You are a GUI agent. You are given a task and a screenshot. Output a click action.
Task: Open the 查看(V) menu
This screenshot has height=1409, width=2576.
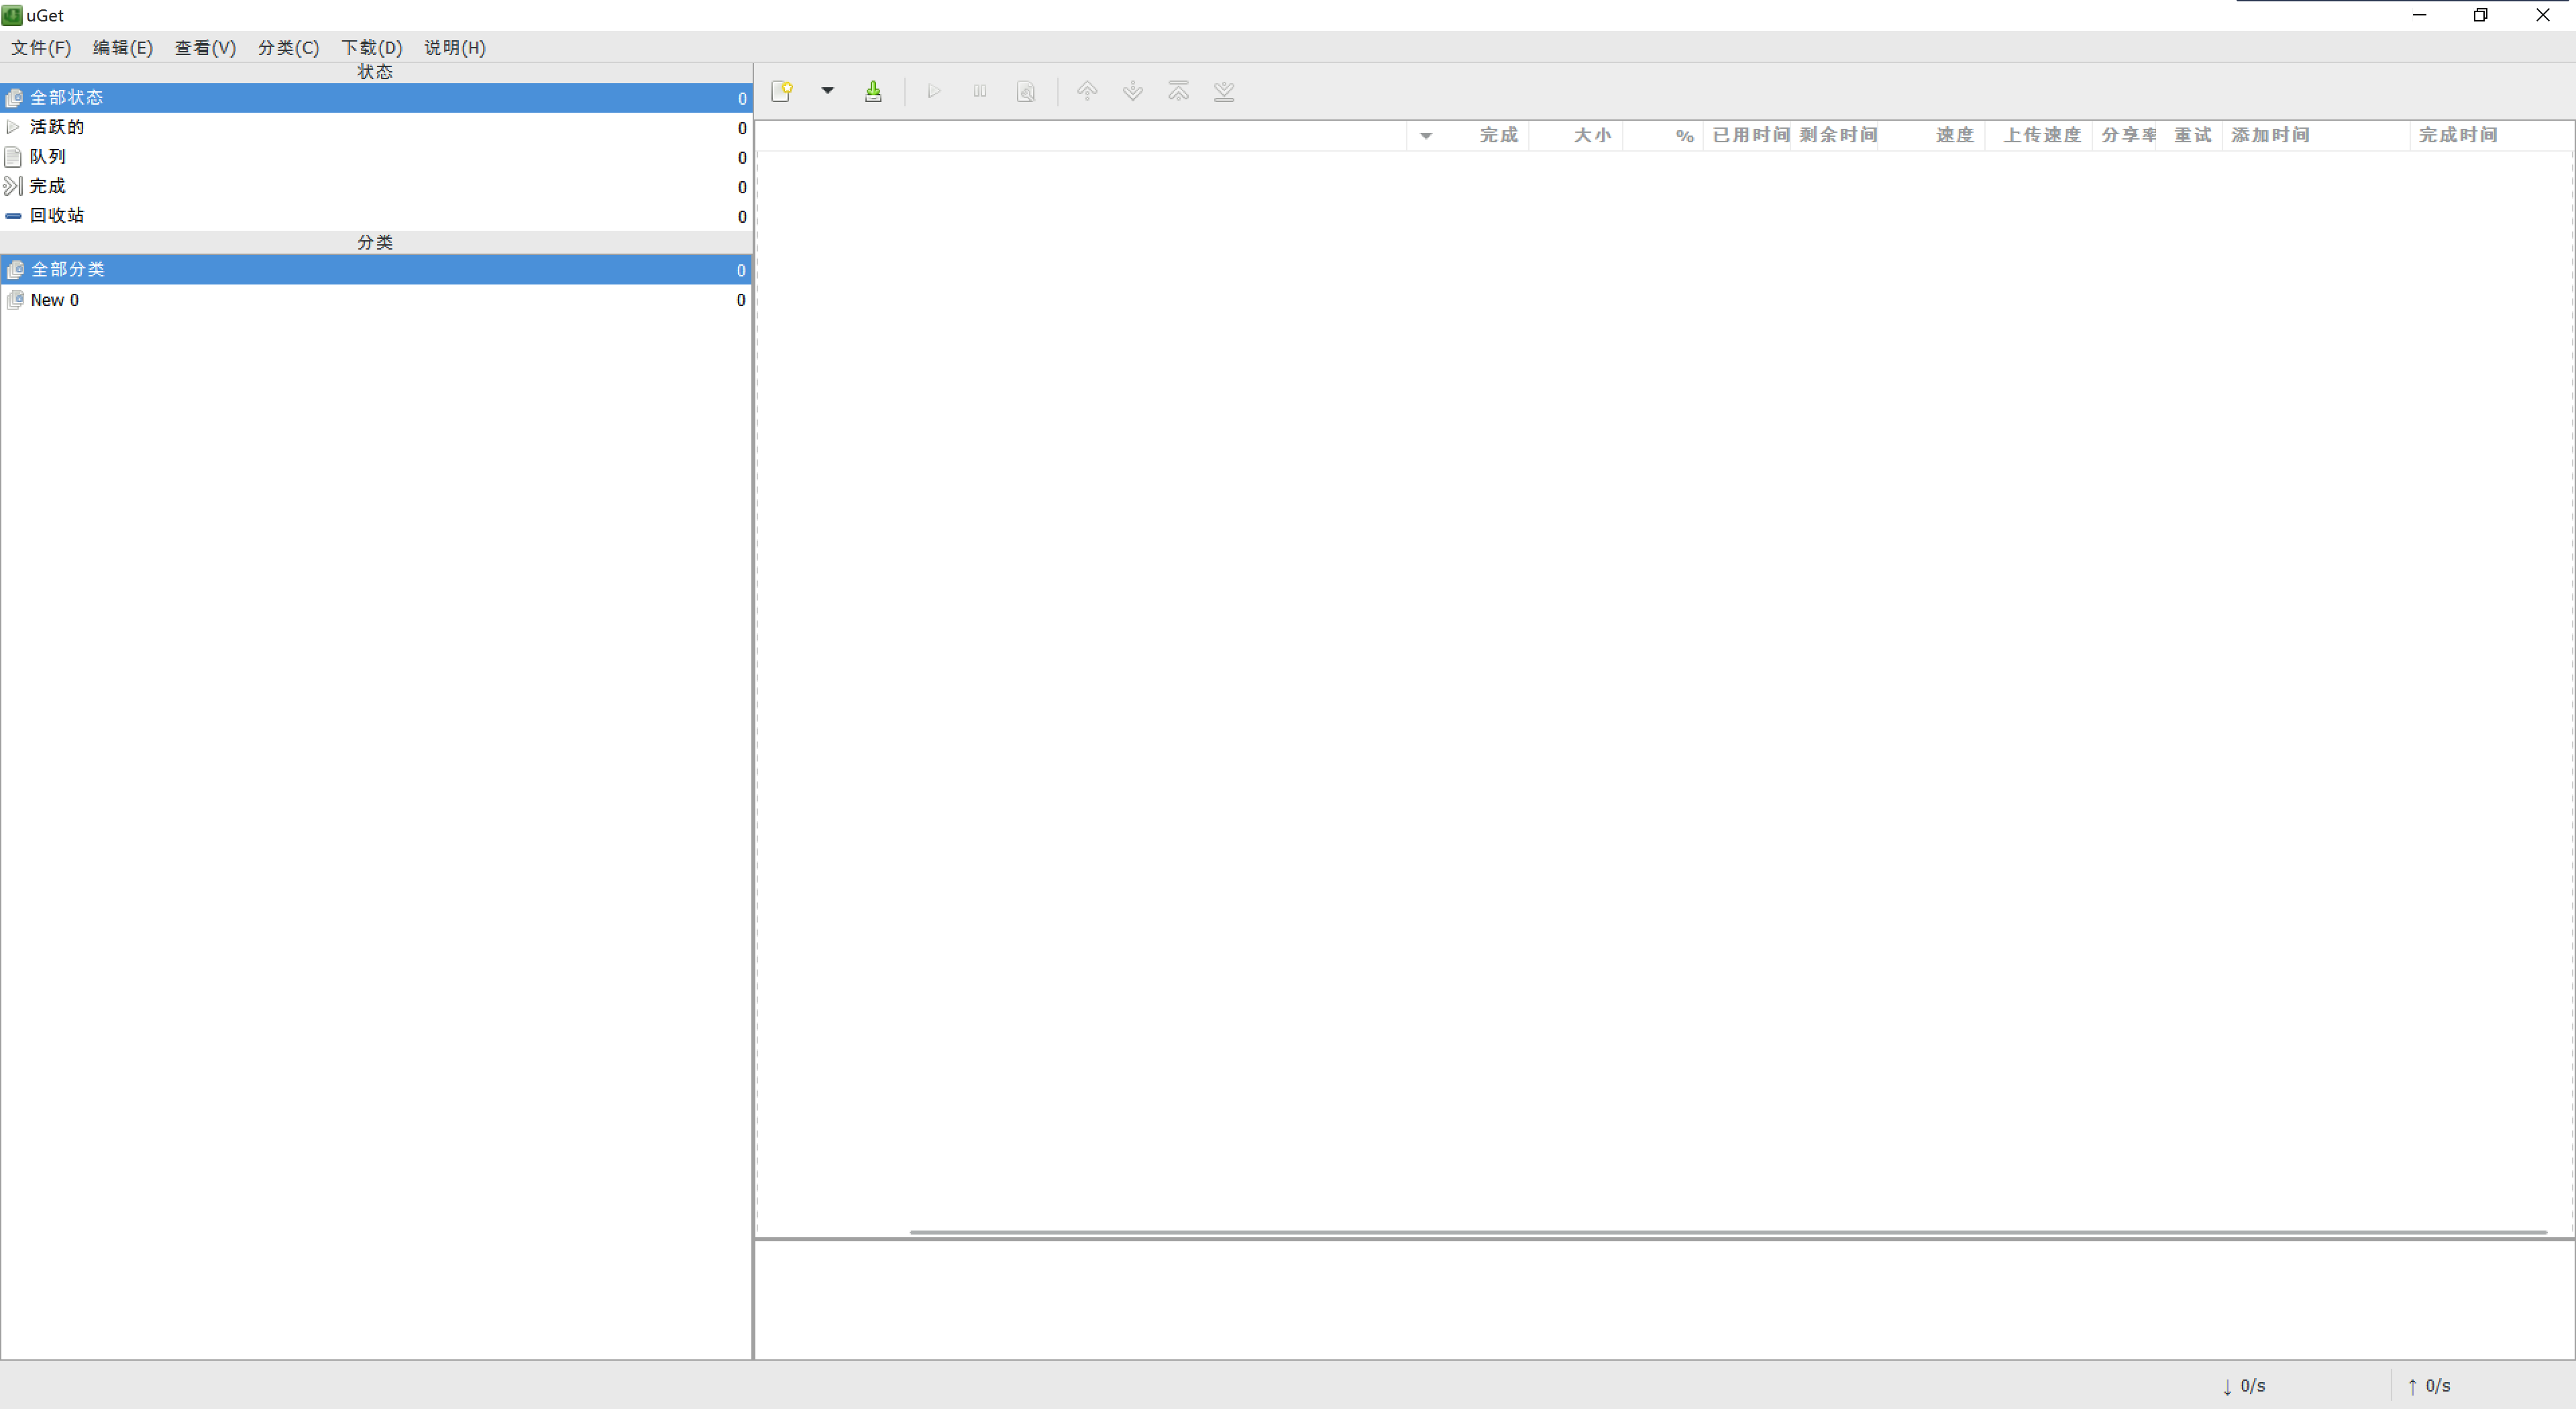coord(205,48)
